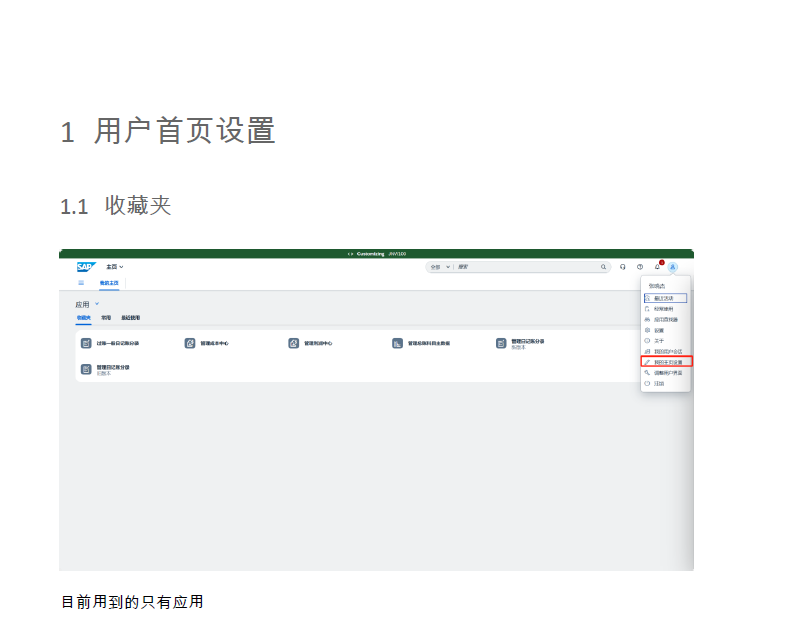Expand the 主页 dropdown beside SAP logo

pyautogui.click(x=115, y=267)
